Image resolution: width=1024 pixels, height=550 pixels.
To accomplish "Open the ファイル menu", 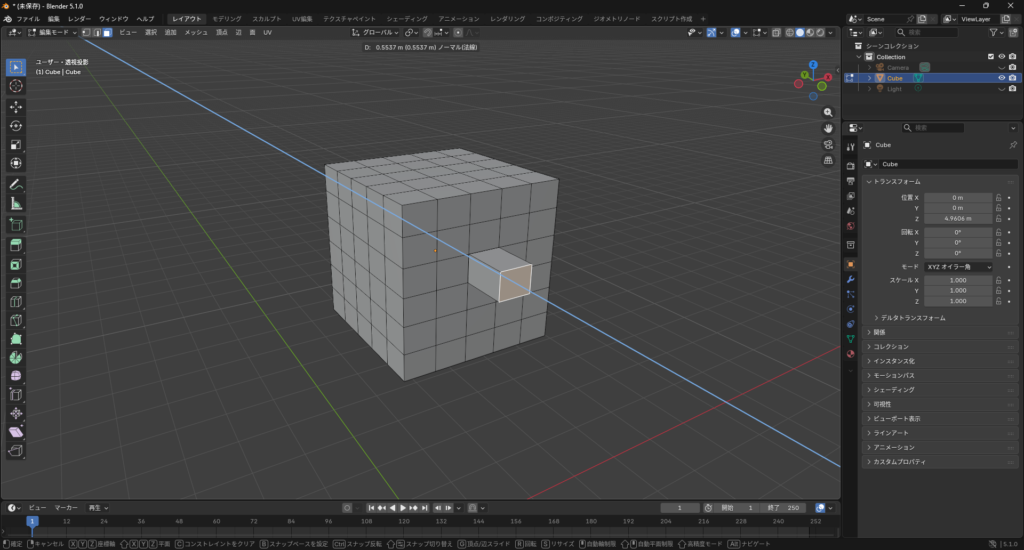I will click(28, 19).
